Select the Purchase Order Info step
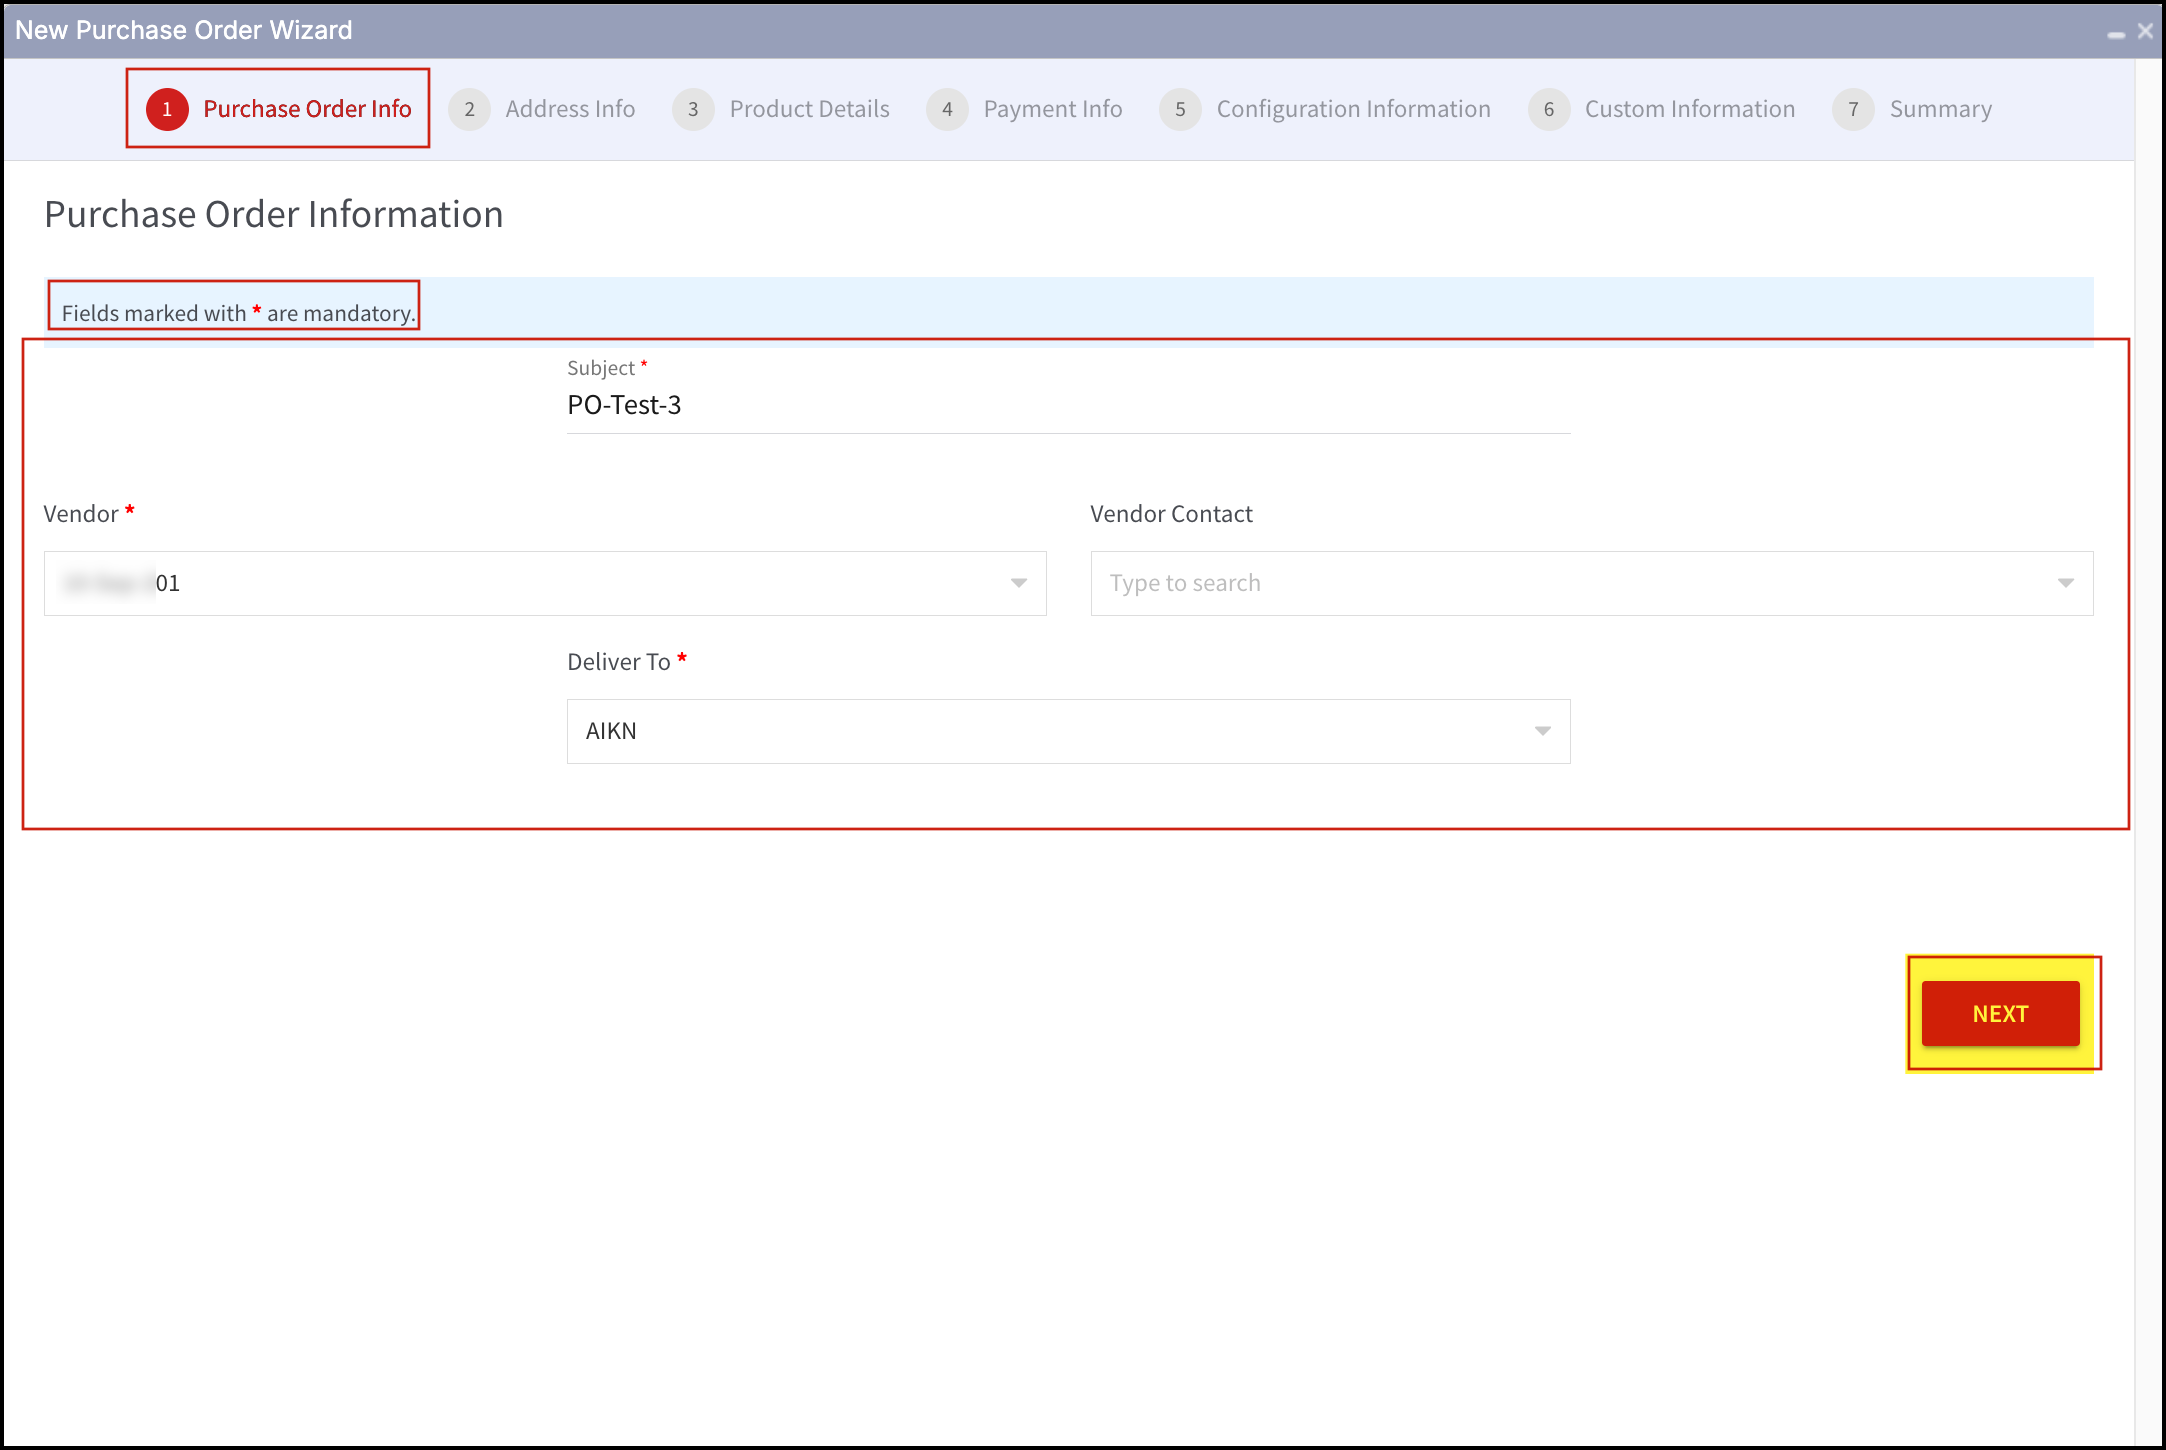The height and width of the screenshot is (1450, 2166). pyautogui.click(x=279, y=109)
